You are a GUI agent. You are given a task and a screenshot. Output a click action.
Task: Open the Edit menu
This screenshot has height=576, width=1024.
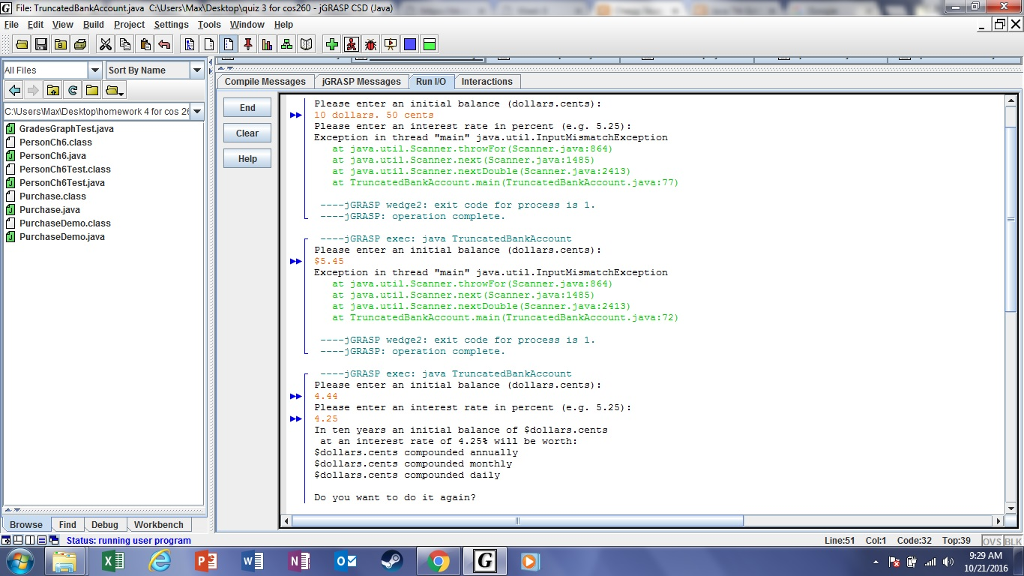[35, 25]
